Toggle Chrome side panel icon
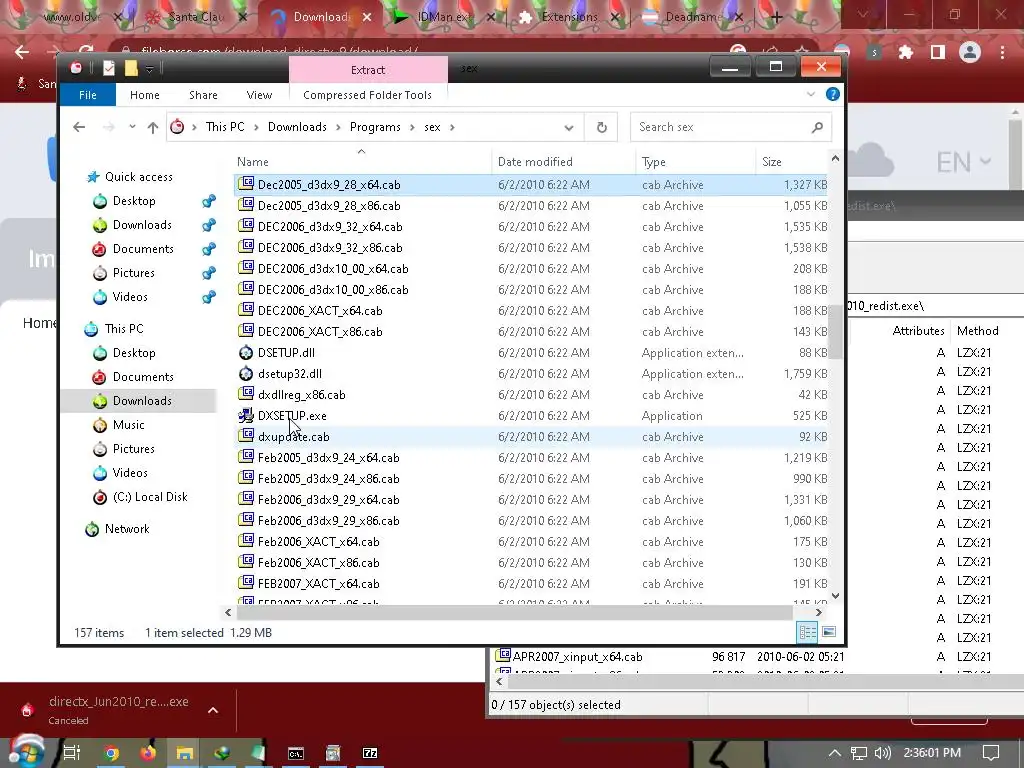 point(938,52)
